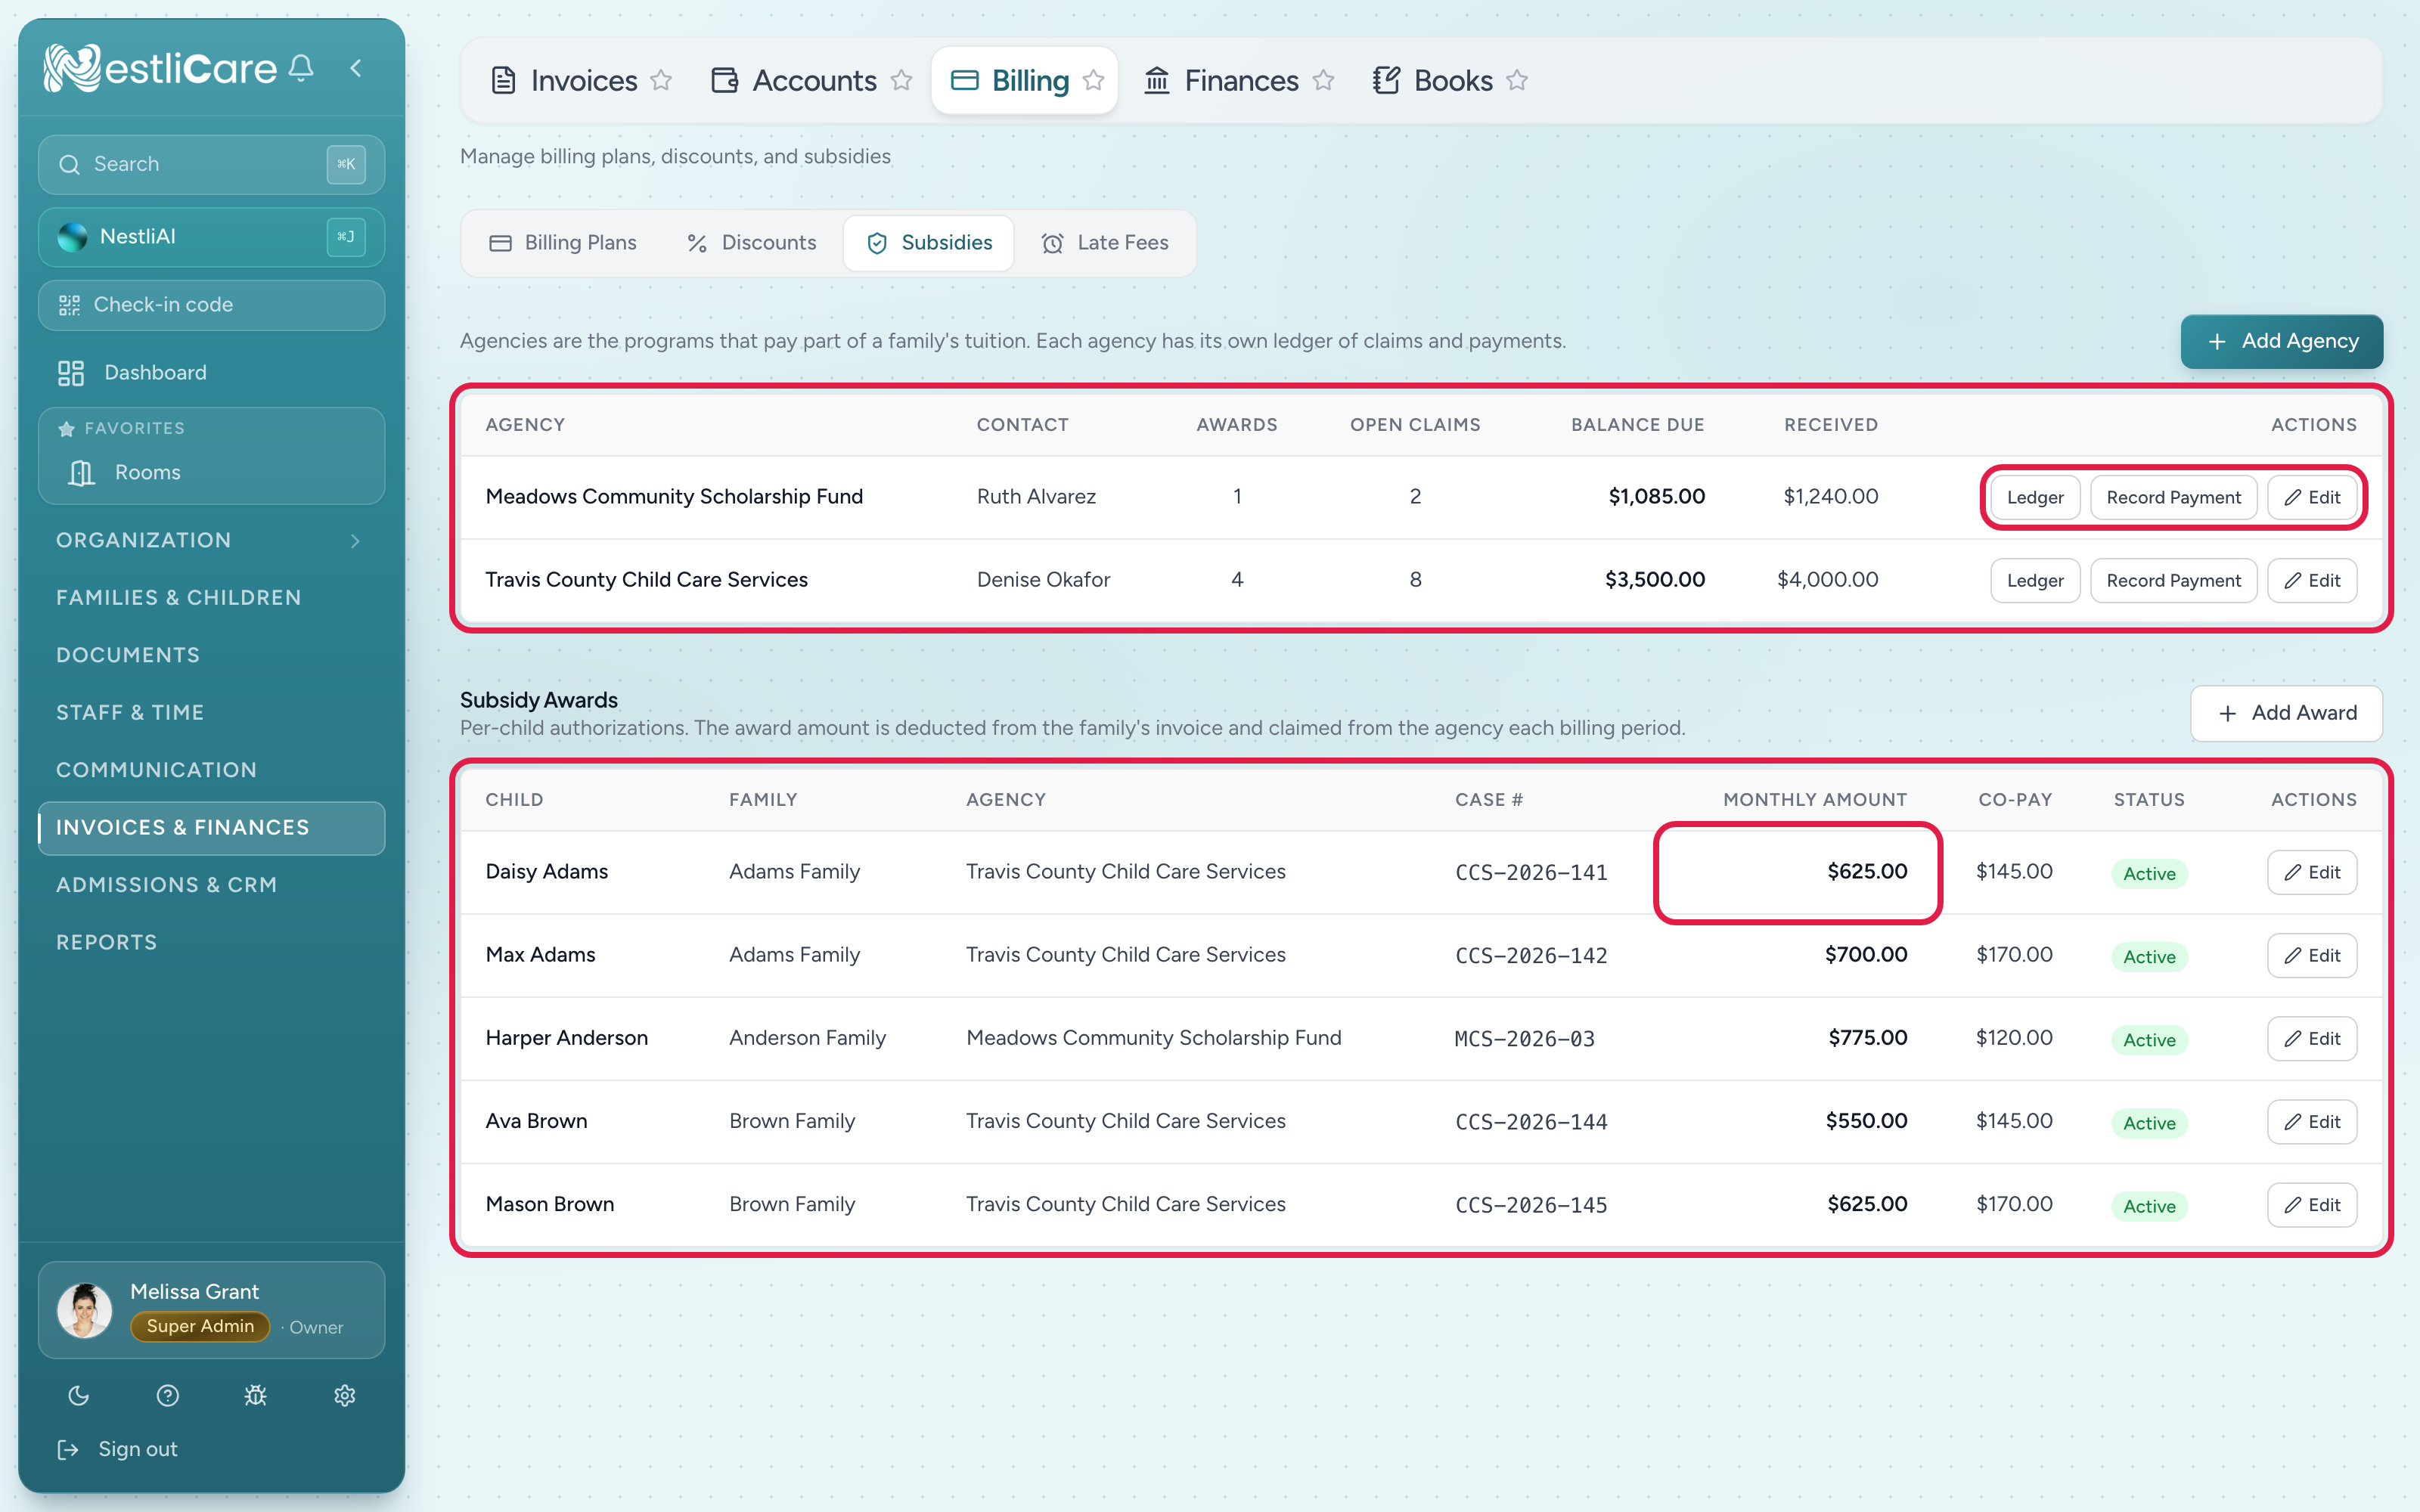This screenshot has width=2420, height=1512.
Task: Edit Daisy Adams subsidy award
Action: point(2312,873)
